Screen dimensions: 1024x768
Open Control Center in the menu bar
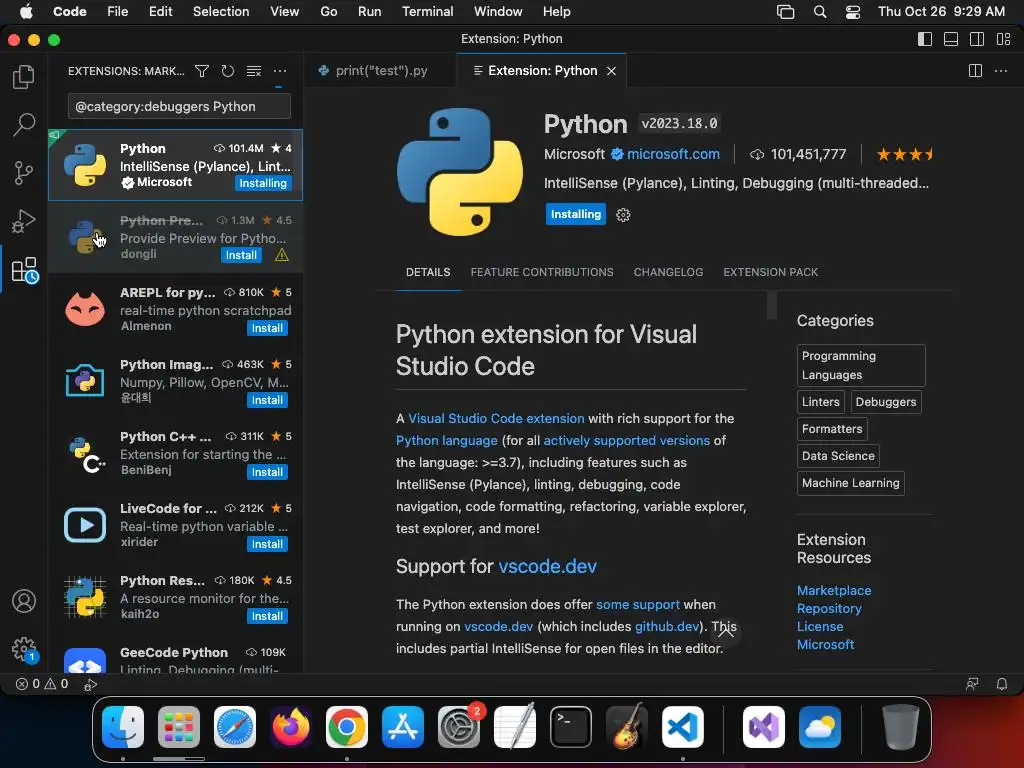coord(852,12)
